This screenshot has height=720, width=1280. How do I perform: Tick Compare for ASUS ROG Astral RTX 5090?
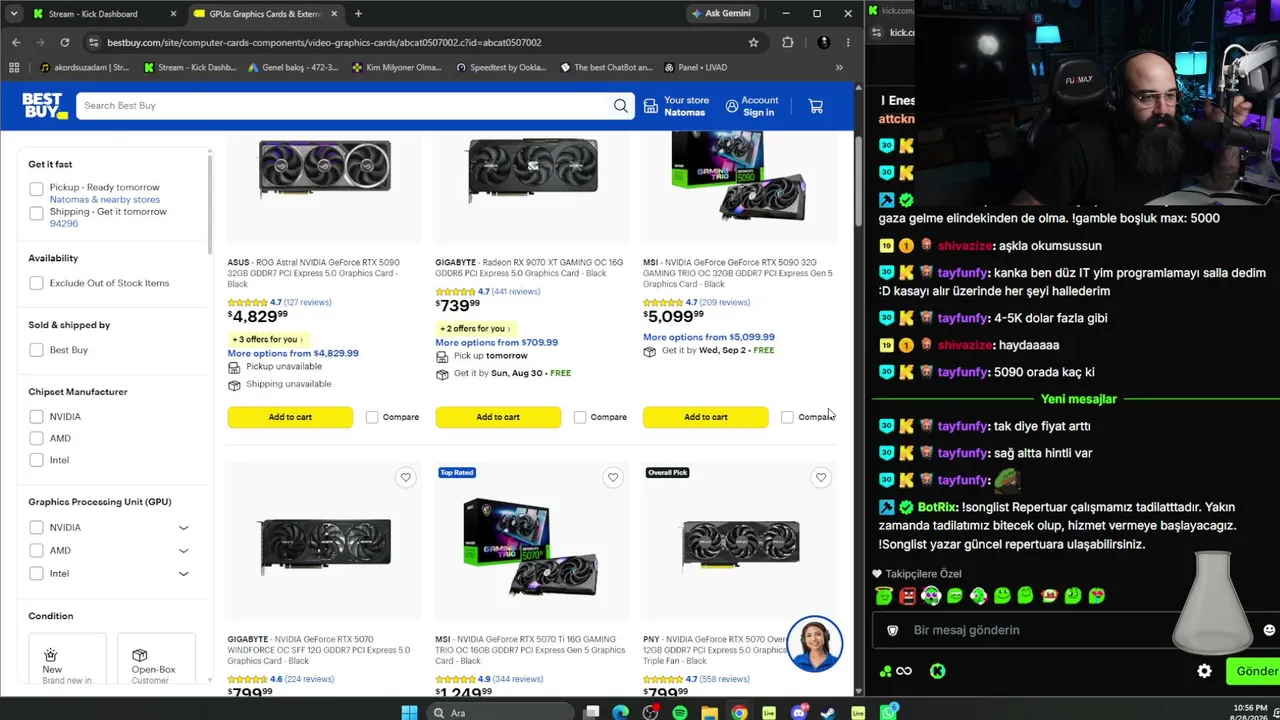click(x=372, y=417)
